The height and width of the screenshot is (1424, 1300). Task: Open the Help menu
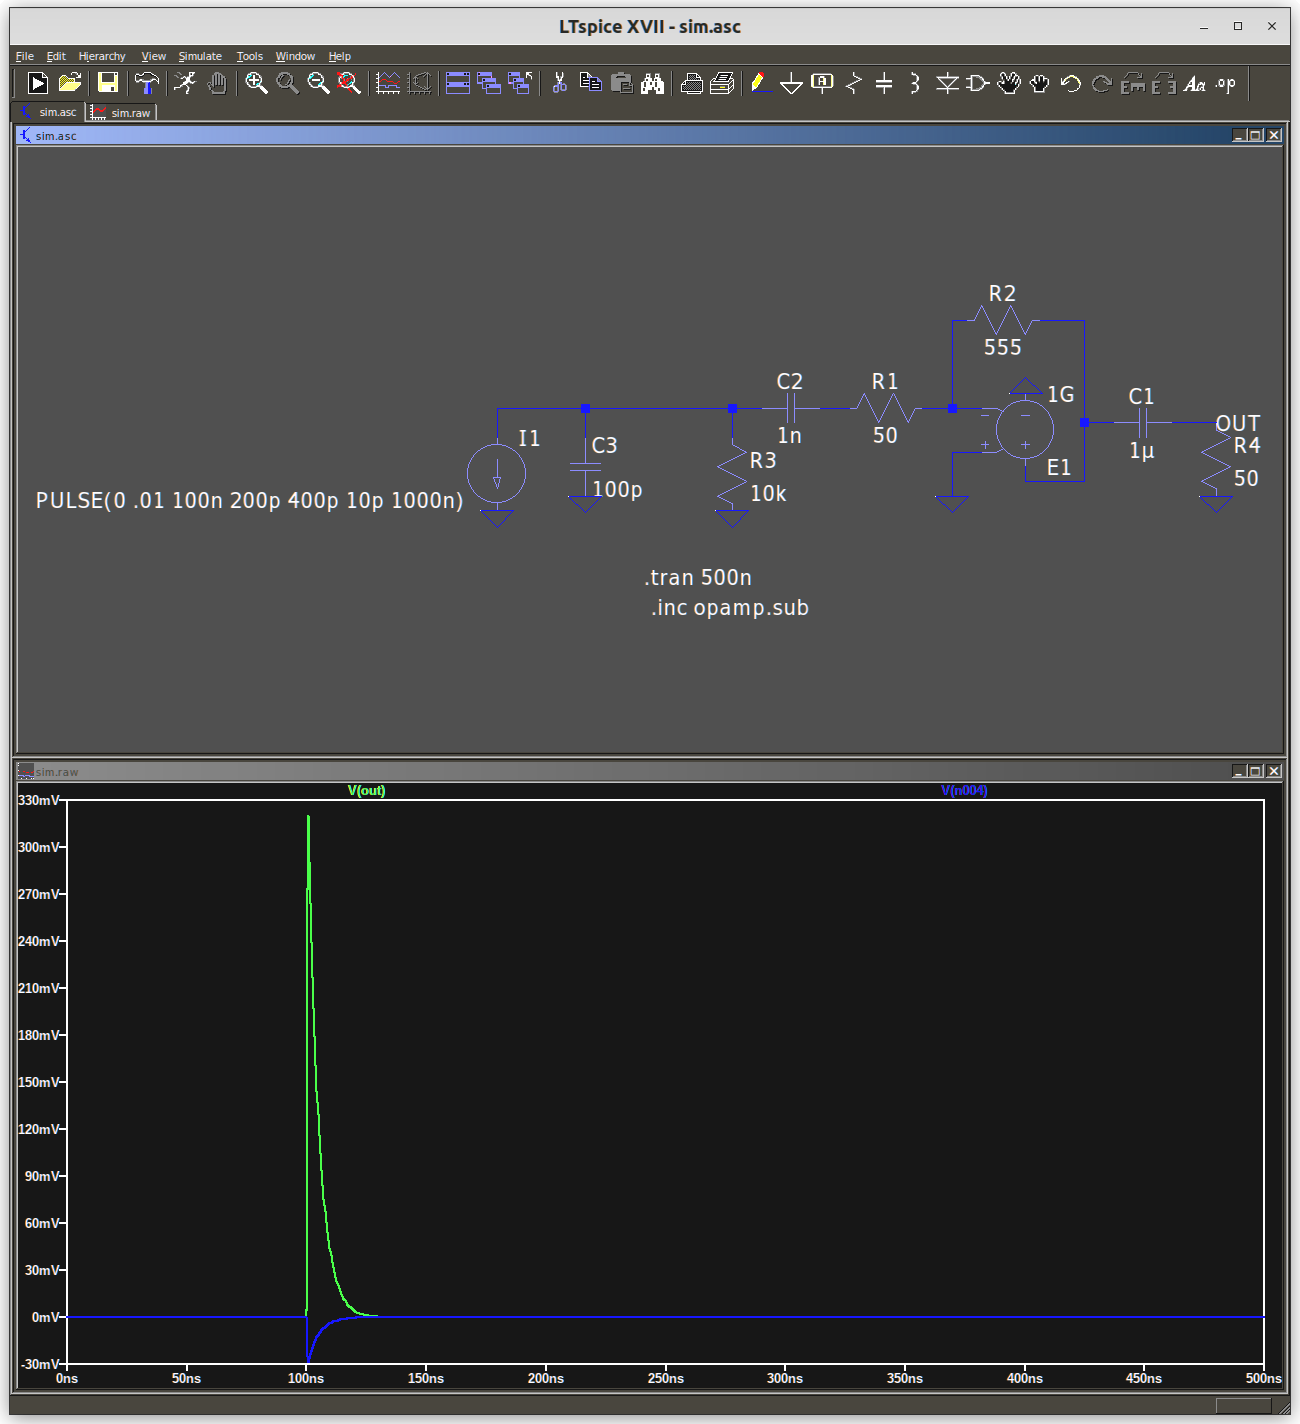click(x=340, y=56)
